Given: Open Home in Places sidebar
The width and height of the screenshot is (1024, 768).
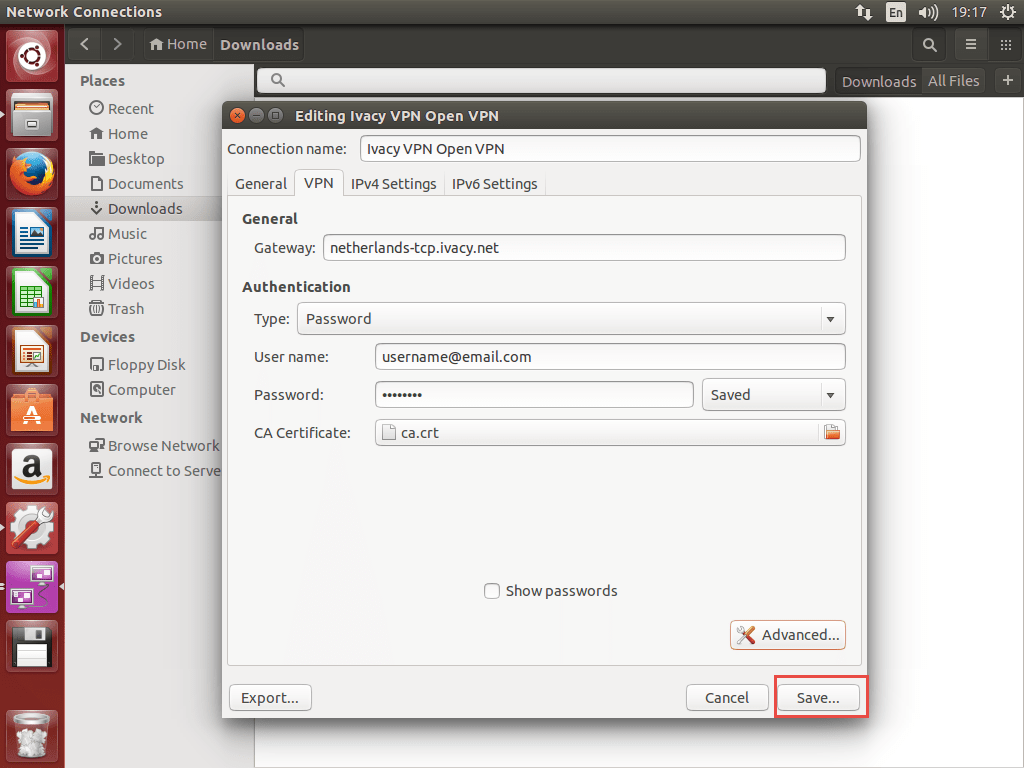Looking at the screenshot, I should (x=118, y=134).
